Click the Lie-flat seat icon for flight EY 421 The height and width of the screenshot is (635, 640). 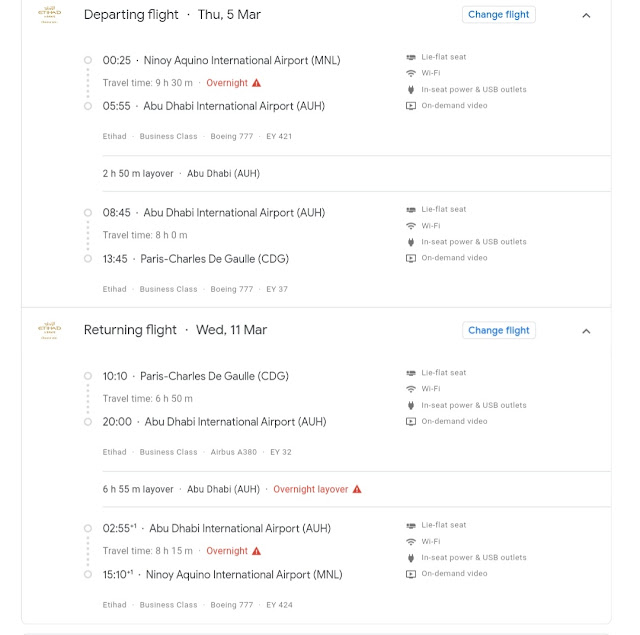(411, 57)
